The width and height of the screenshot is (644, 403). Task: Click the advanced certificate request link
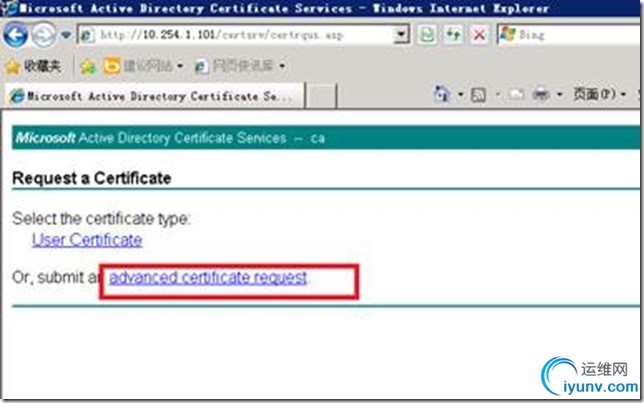(x=208, y=278)
